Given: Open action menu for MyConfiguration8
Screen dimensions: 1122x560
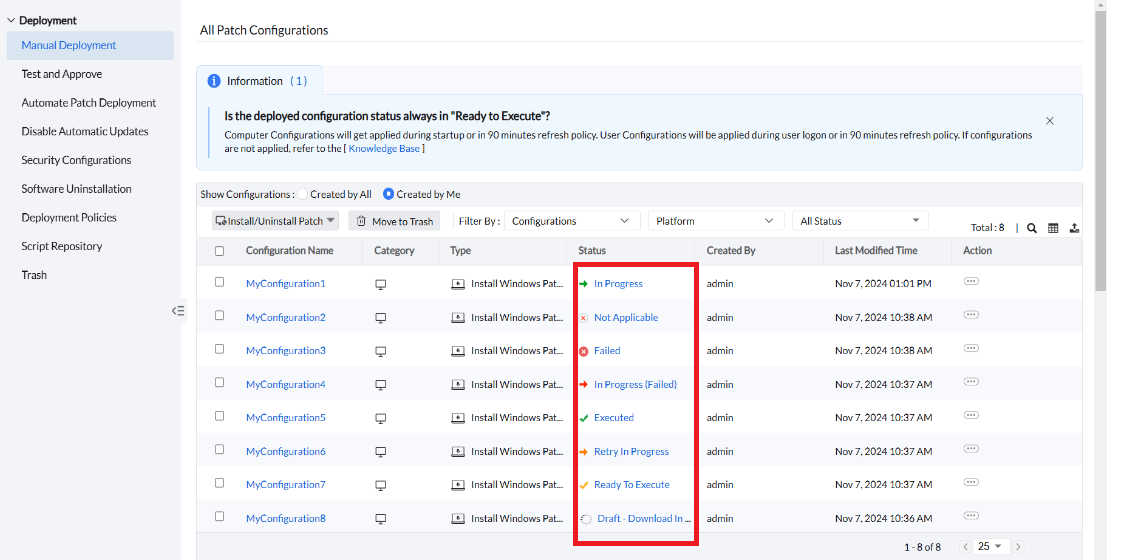Looking at the screenshot, I should pos(971,516).
